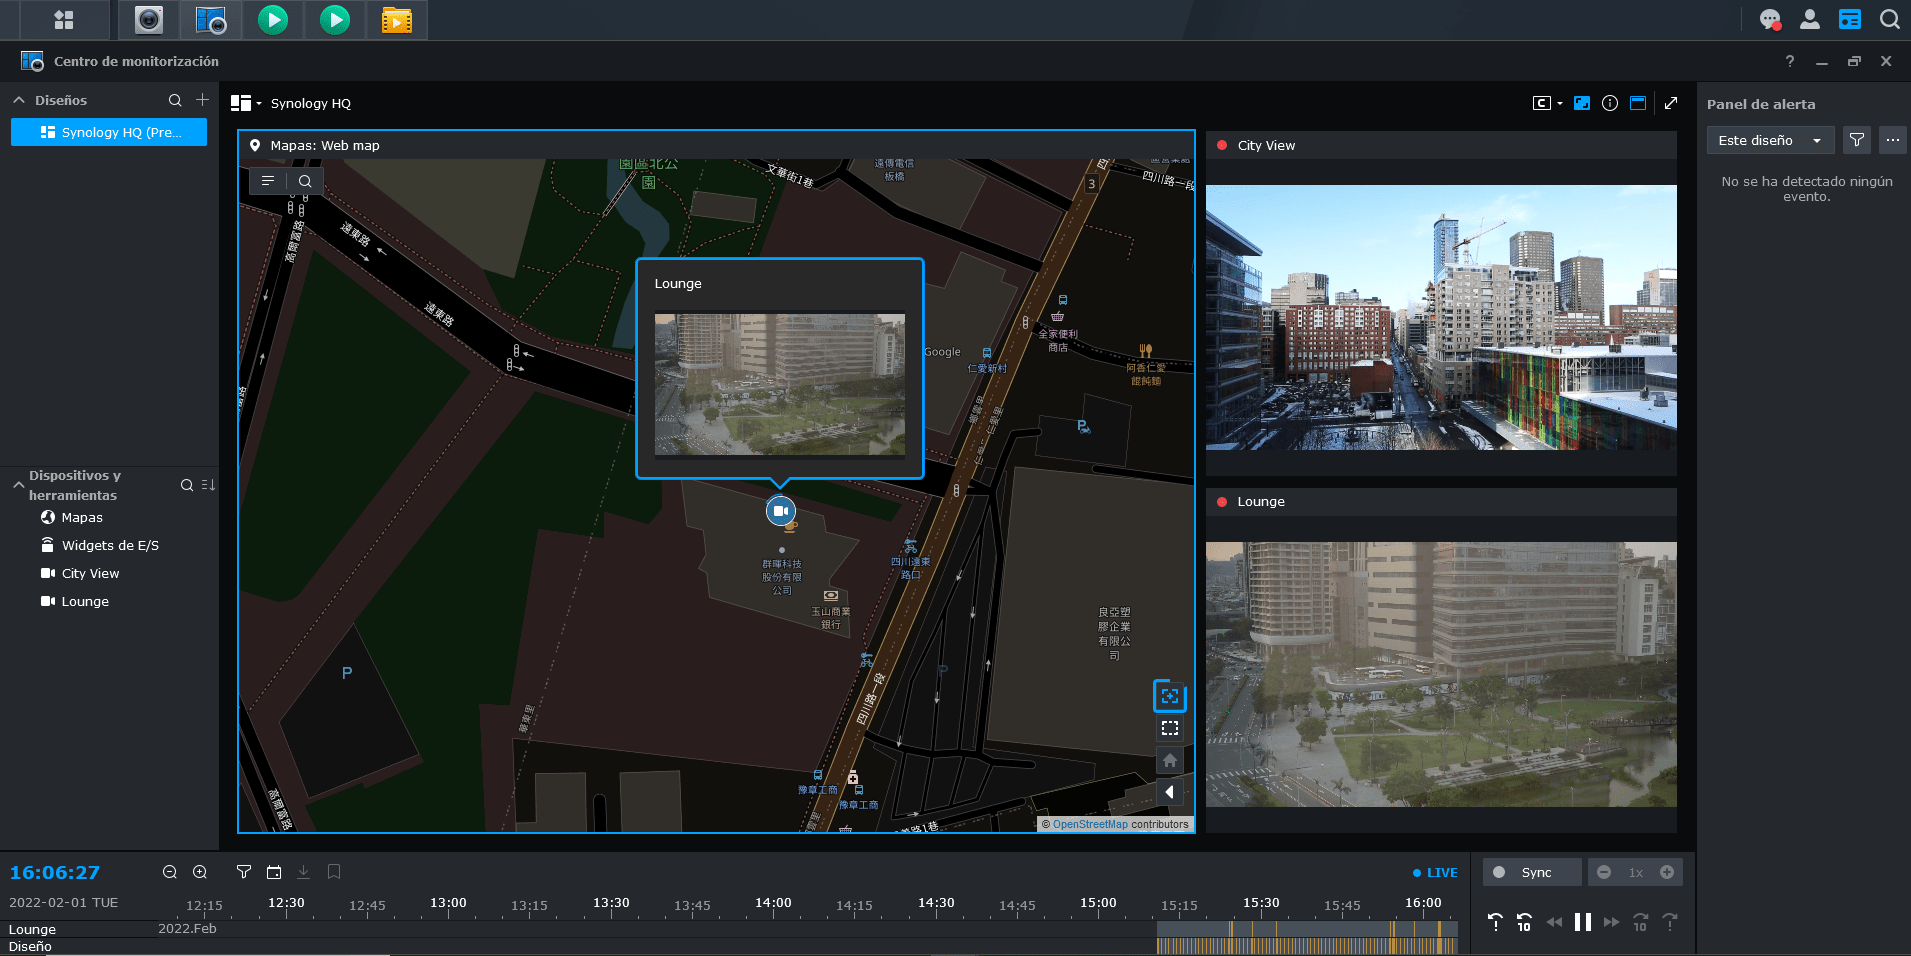Image resolution: width=1911 pixels, height=956 pixels.
Task: Open the Este diseño dropdown
Action: click(1770, 140)
